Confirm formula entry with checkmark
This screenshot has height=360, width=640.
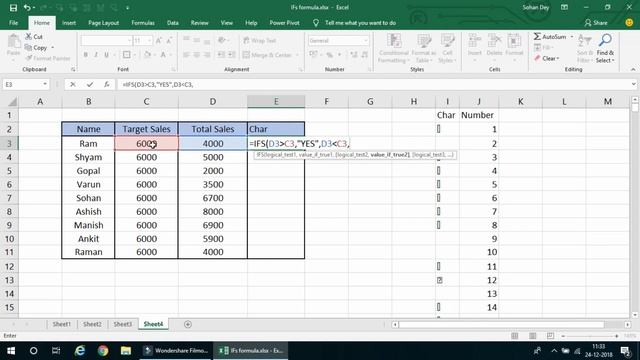click(x=90, y=84)
